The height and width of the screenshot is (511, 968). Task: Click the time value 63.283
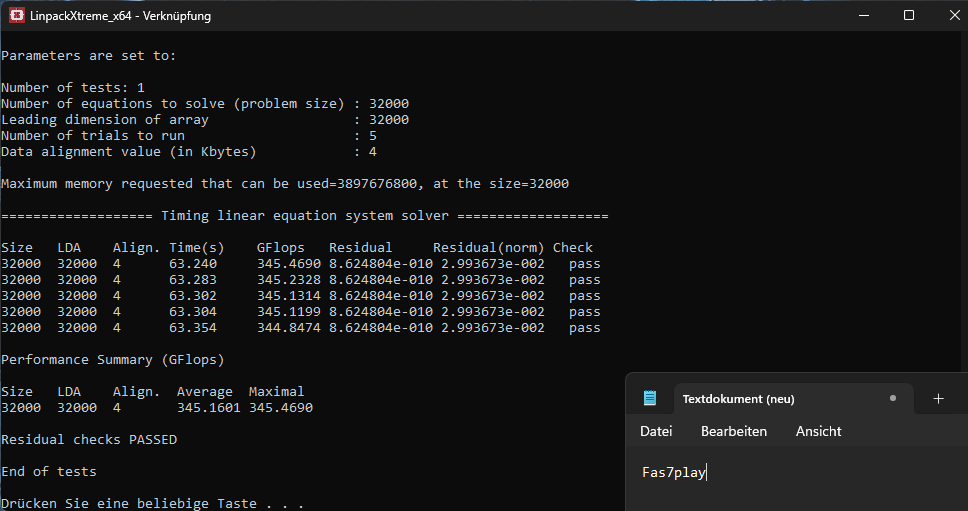tap(193, 280)
